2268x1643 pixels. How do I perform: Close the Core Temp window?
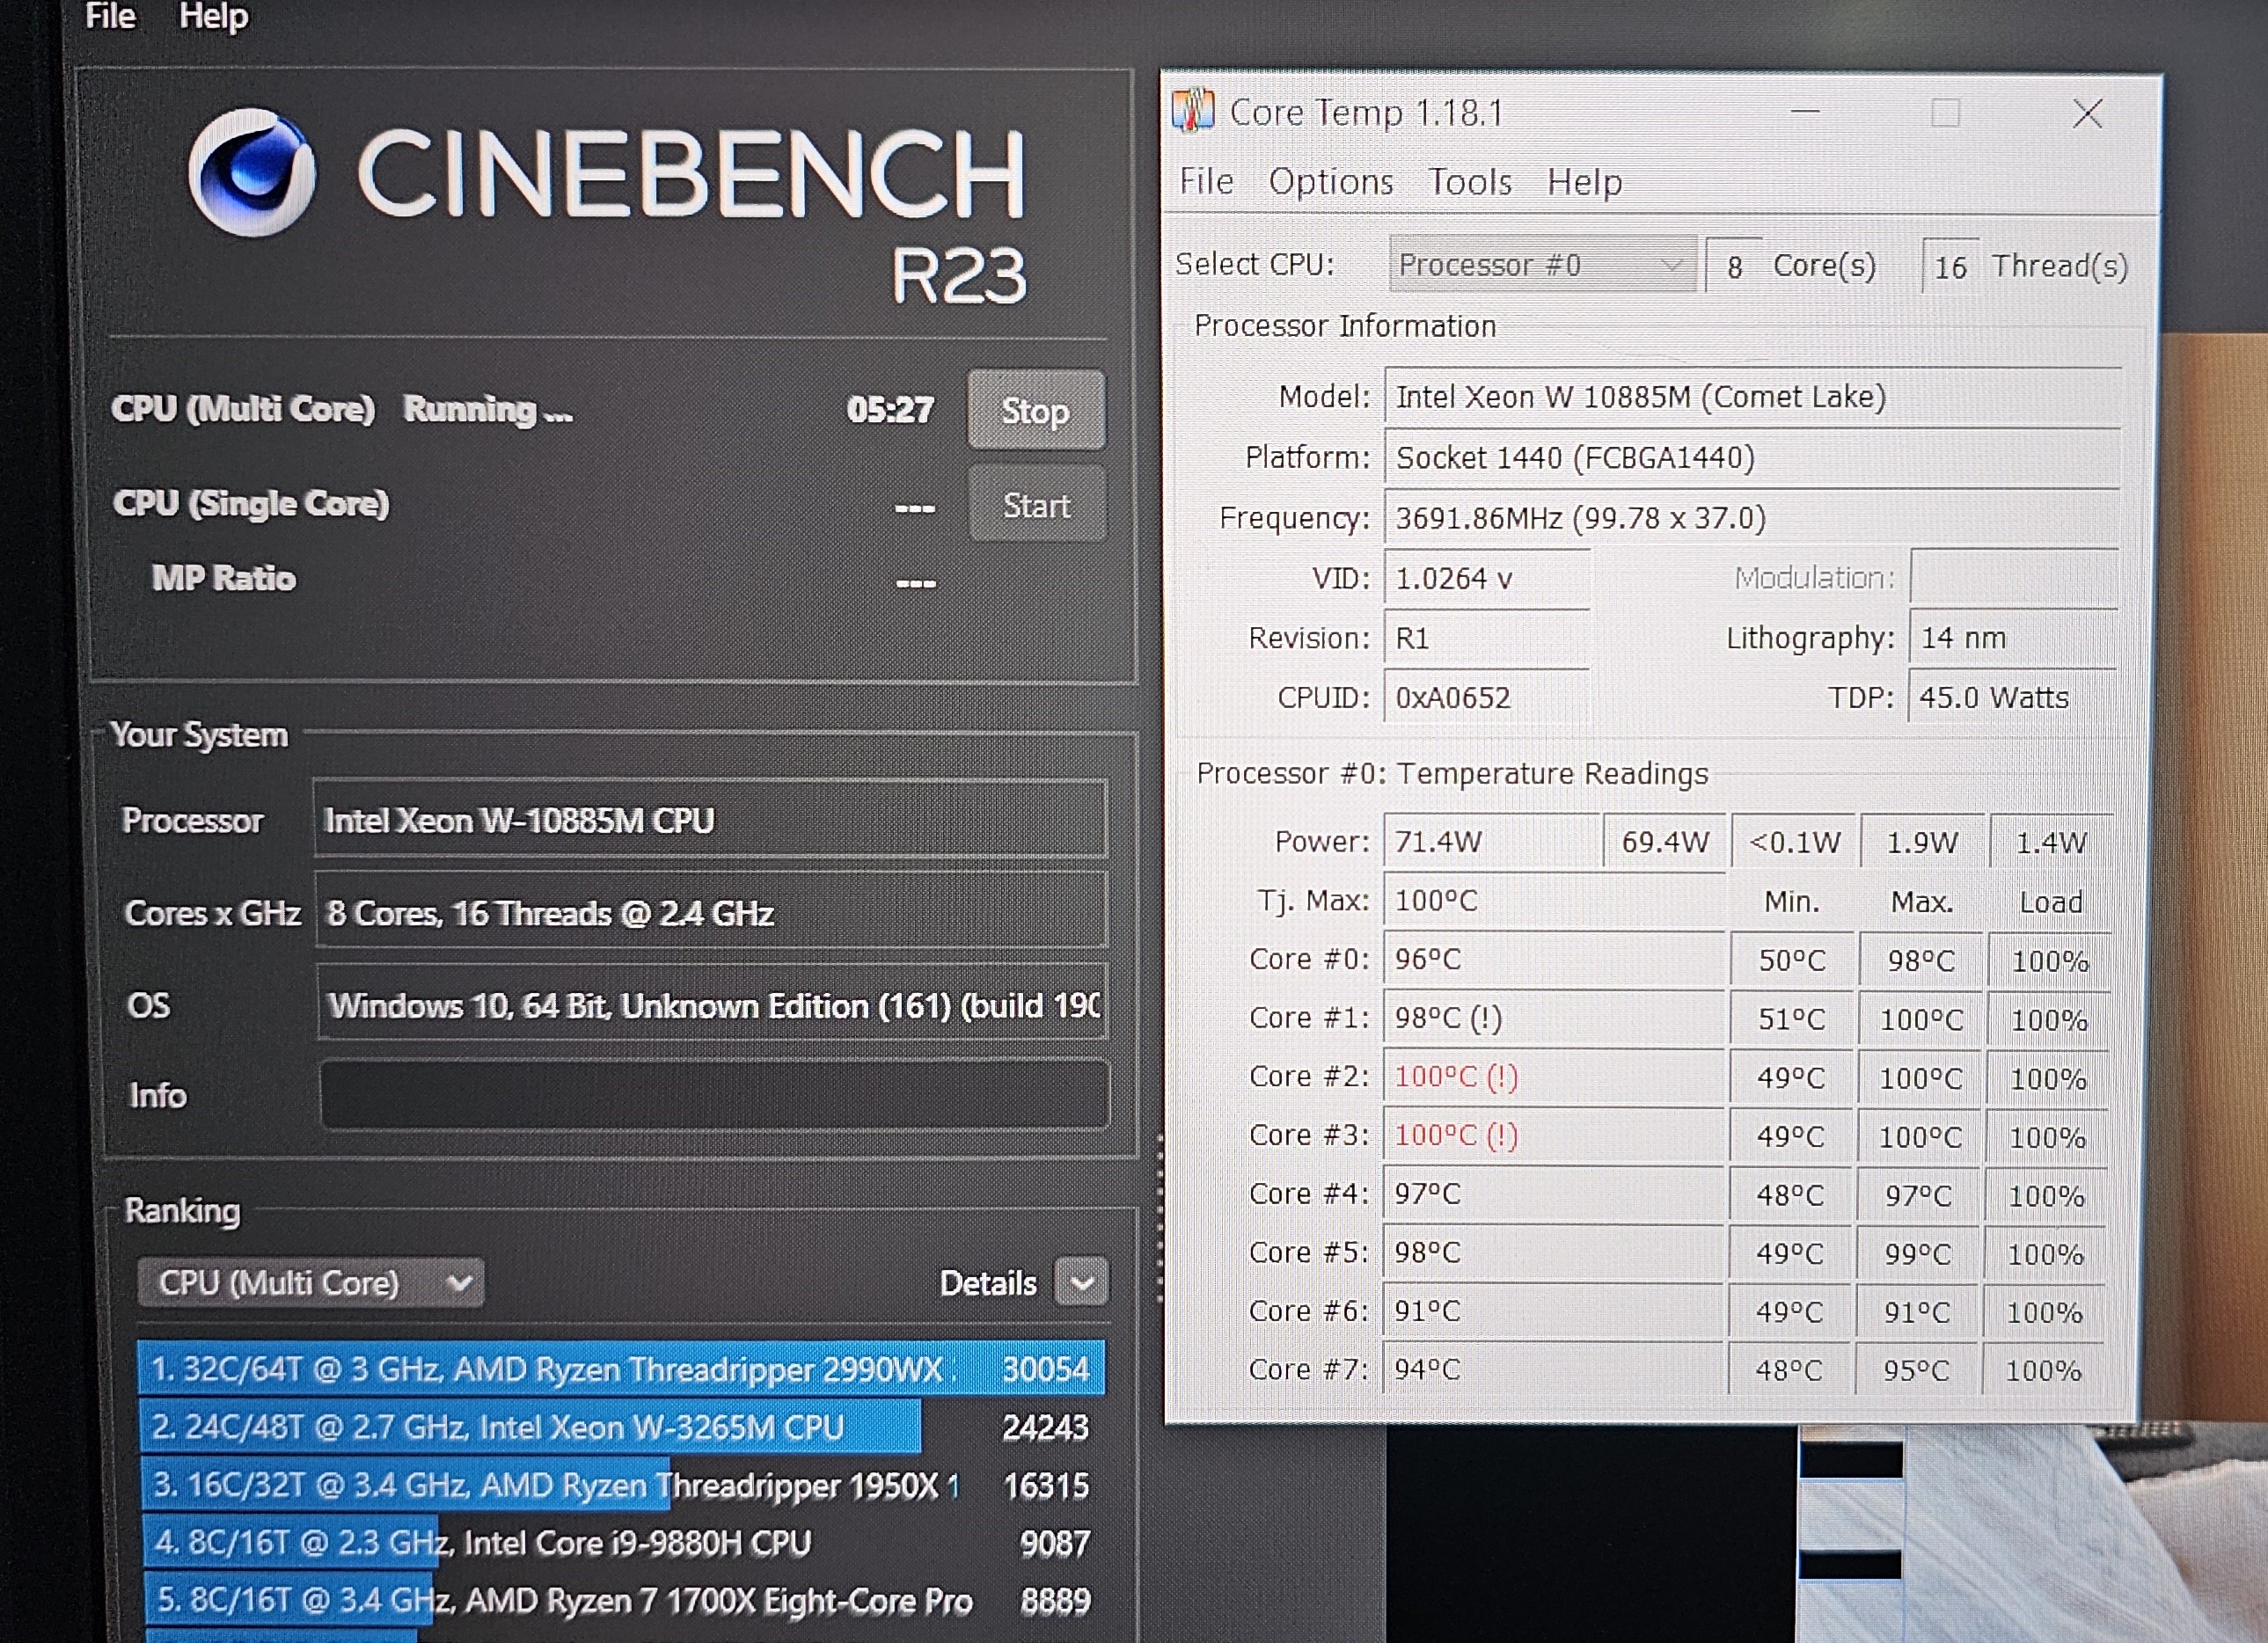point(2087,114)
